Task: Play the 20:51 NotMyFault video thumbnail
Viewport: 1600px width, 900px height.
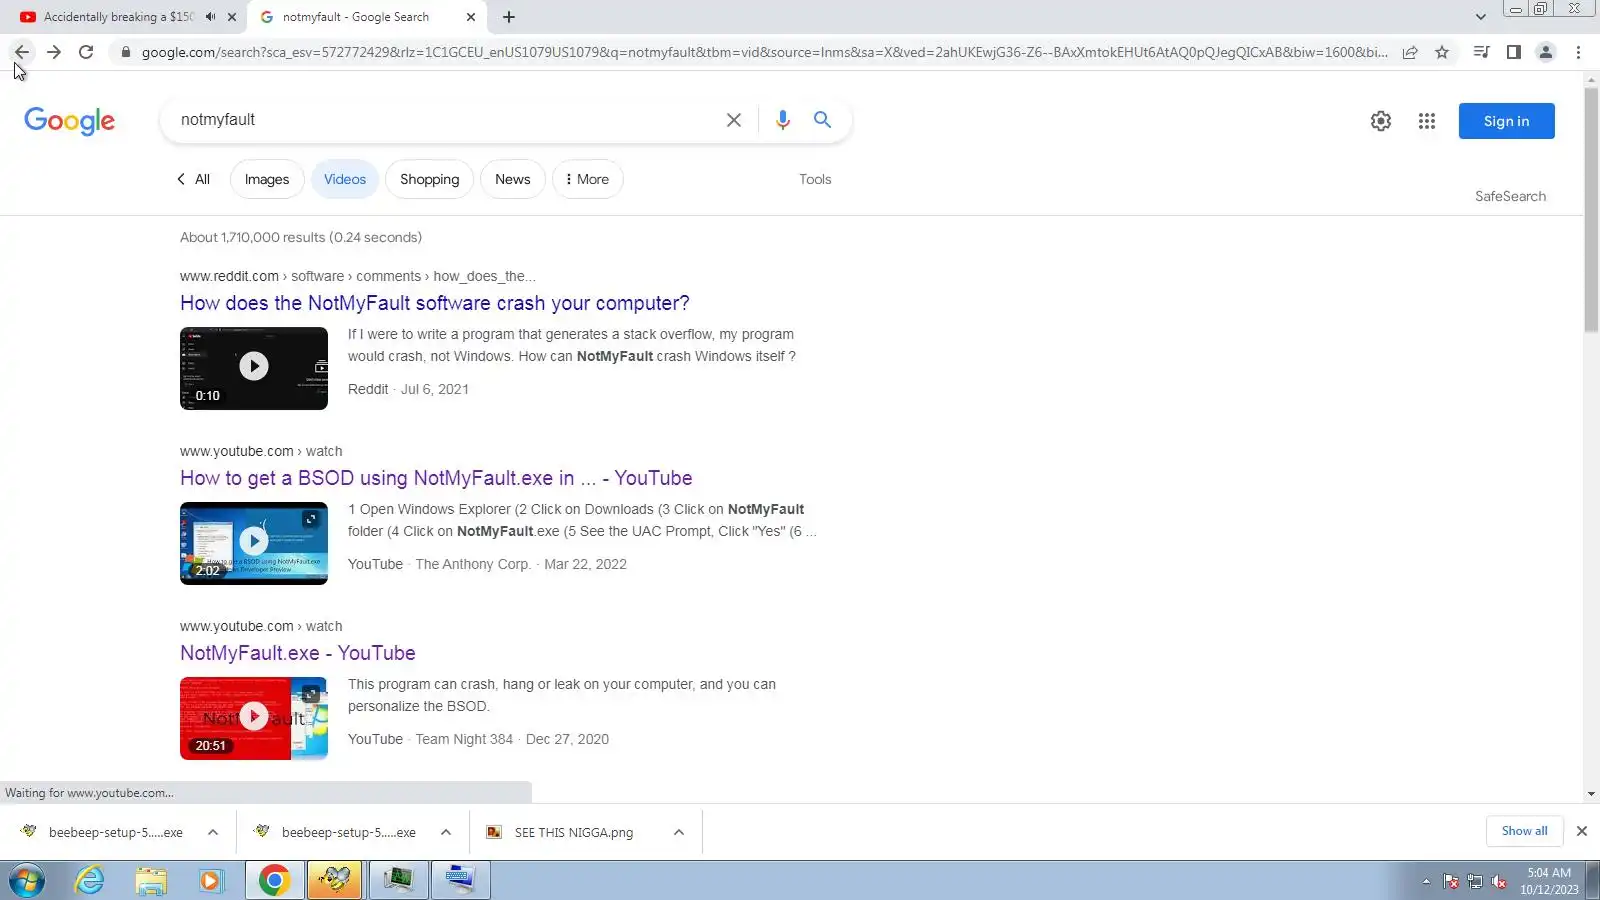Action: point(254,718)
